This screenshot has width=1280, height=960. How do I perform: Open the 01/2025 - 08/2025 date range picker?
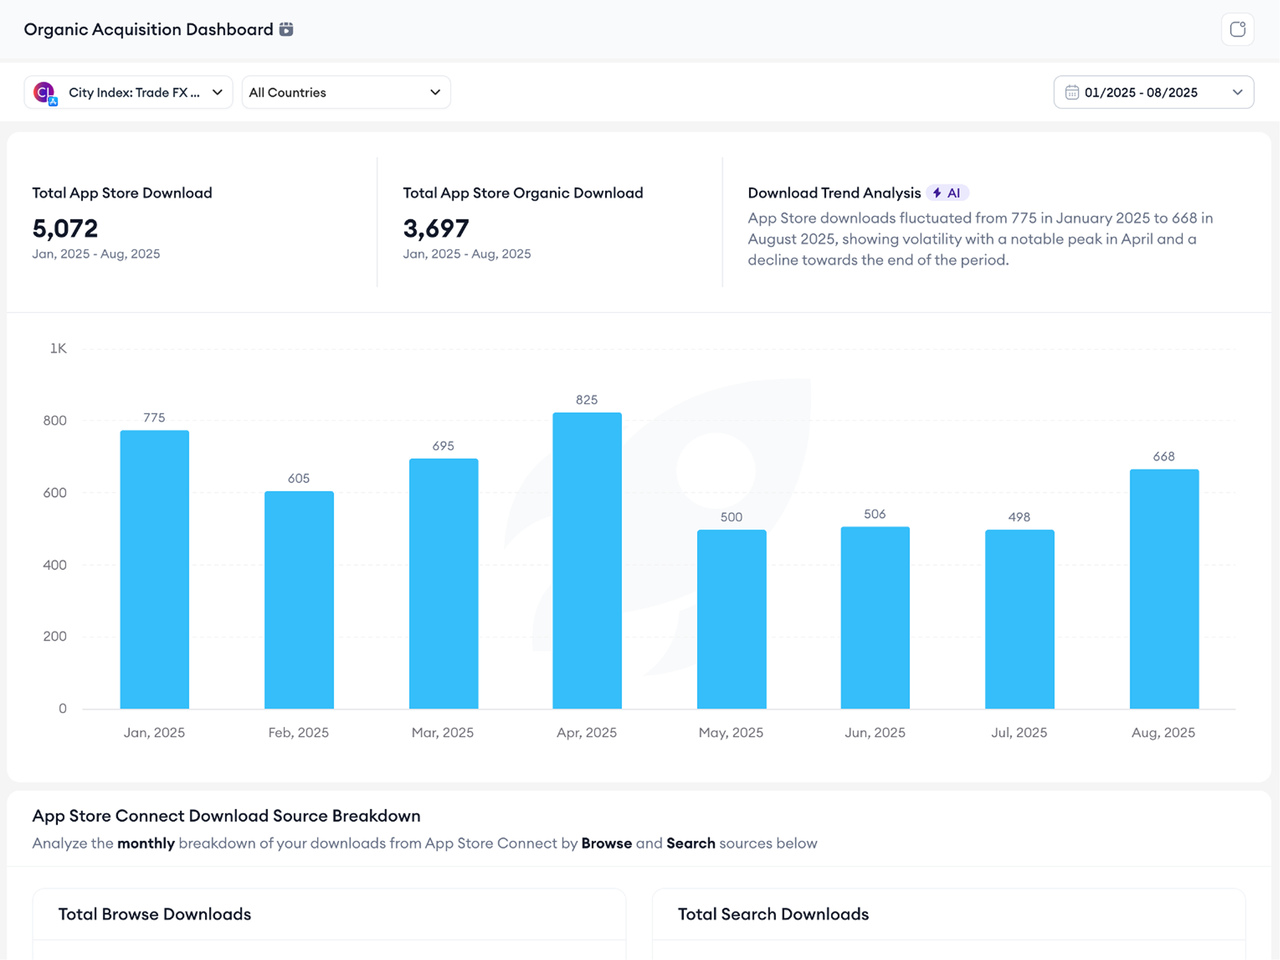1153,92
